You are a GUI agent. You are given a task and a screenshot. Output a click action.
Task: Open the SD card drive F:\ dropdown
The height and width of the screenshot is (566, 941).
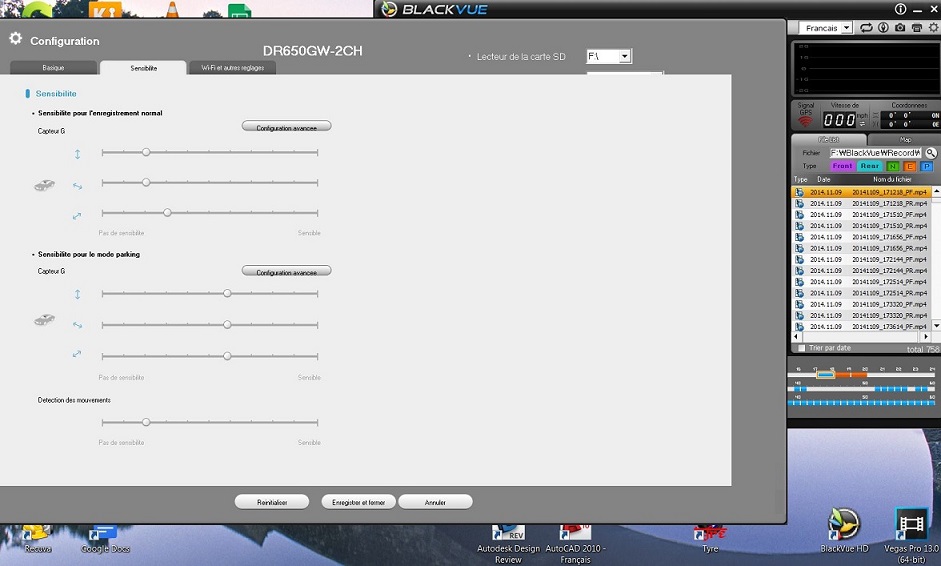coord(609,56)
